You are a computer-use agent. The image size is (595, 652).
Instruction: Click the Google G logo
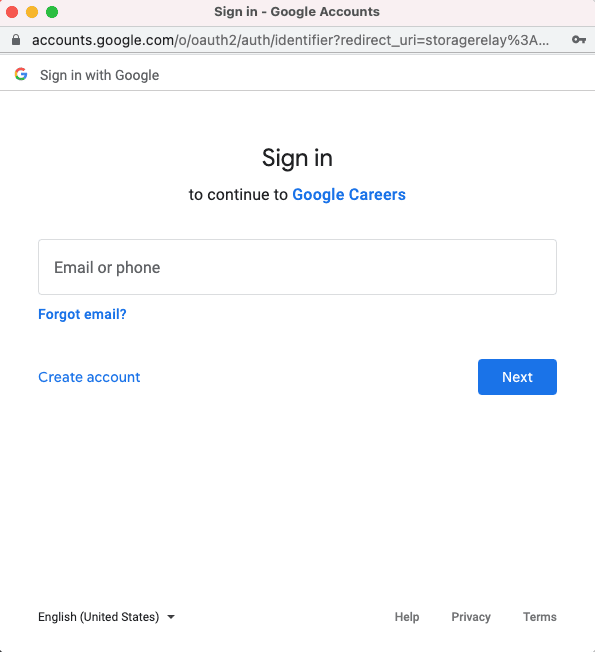click(x=21, y=74)
